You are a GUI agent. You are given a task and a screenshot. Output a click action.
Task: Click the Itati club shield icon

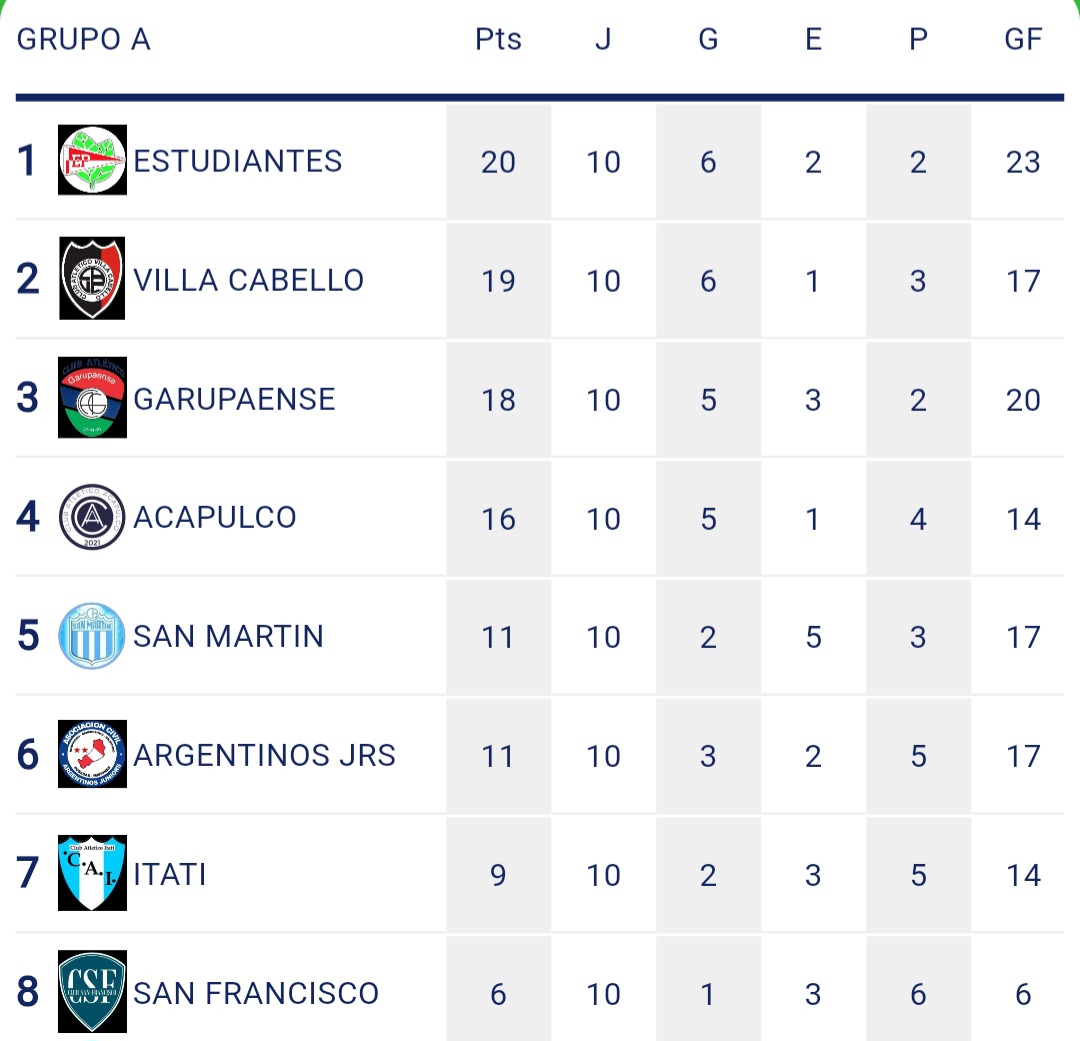(x=92, y=873)
